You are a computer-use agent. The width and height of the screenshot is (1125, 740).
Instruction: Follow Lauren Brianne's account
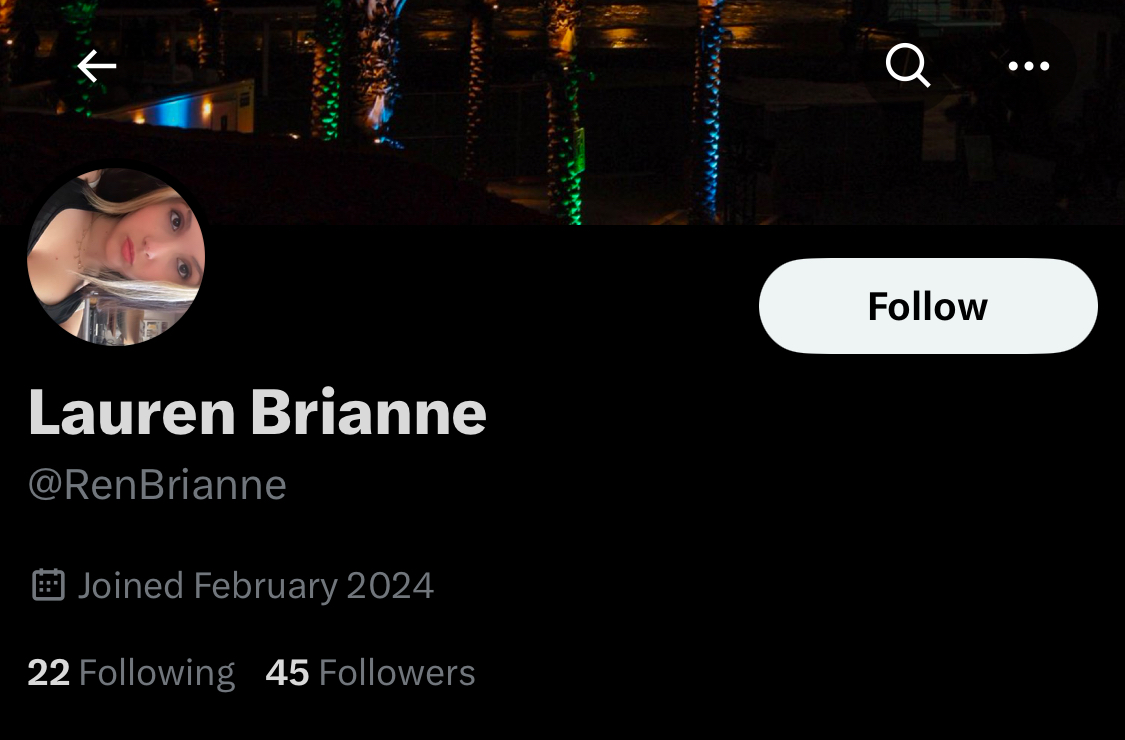pyautogui.click(x=928, y=306)
